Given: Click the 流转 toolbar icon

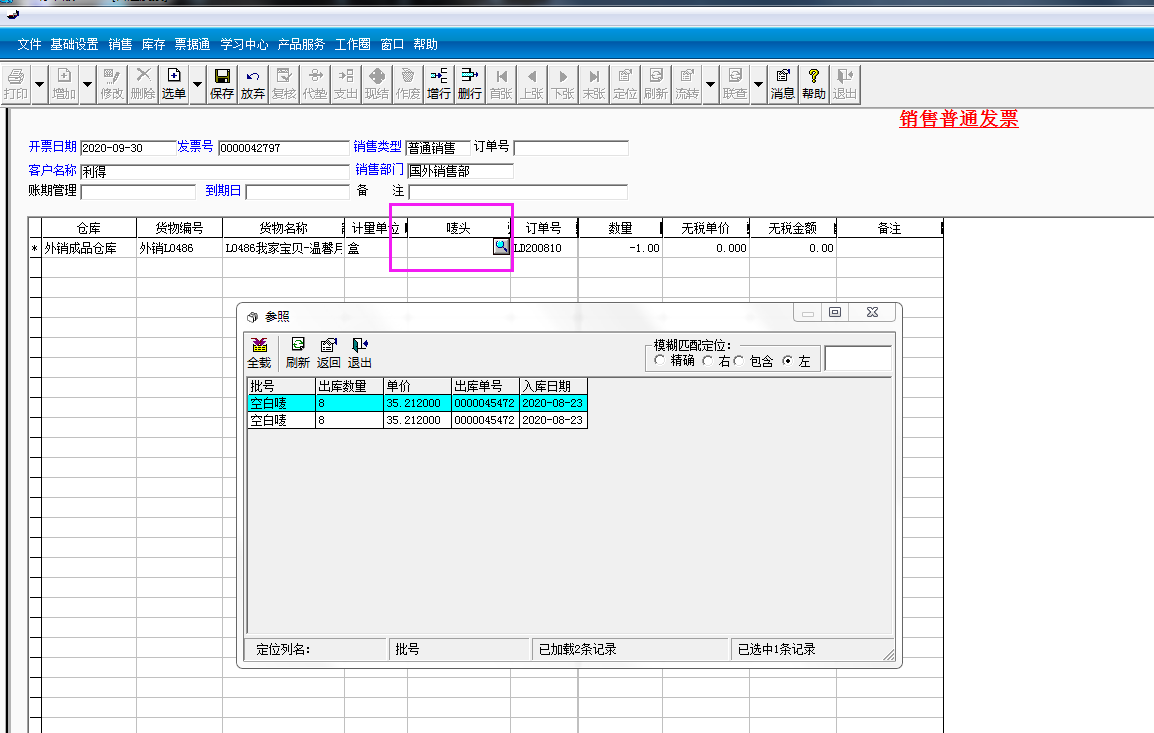Looking at the screenshot, I should [x=687, y=84].
